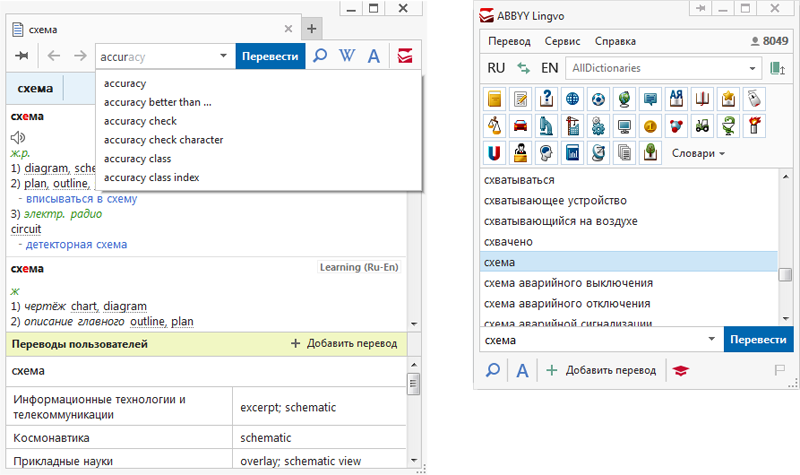Click Добавить перевод in main window
The width and height of the screenshot is (800, 475).
601,370
